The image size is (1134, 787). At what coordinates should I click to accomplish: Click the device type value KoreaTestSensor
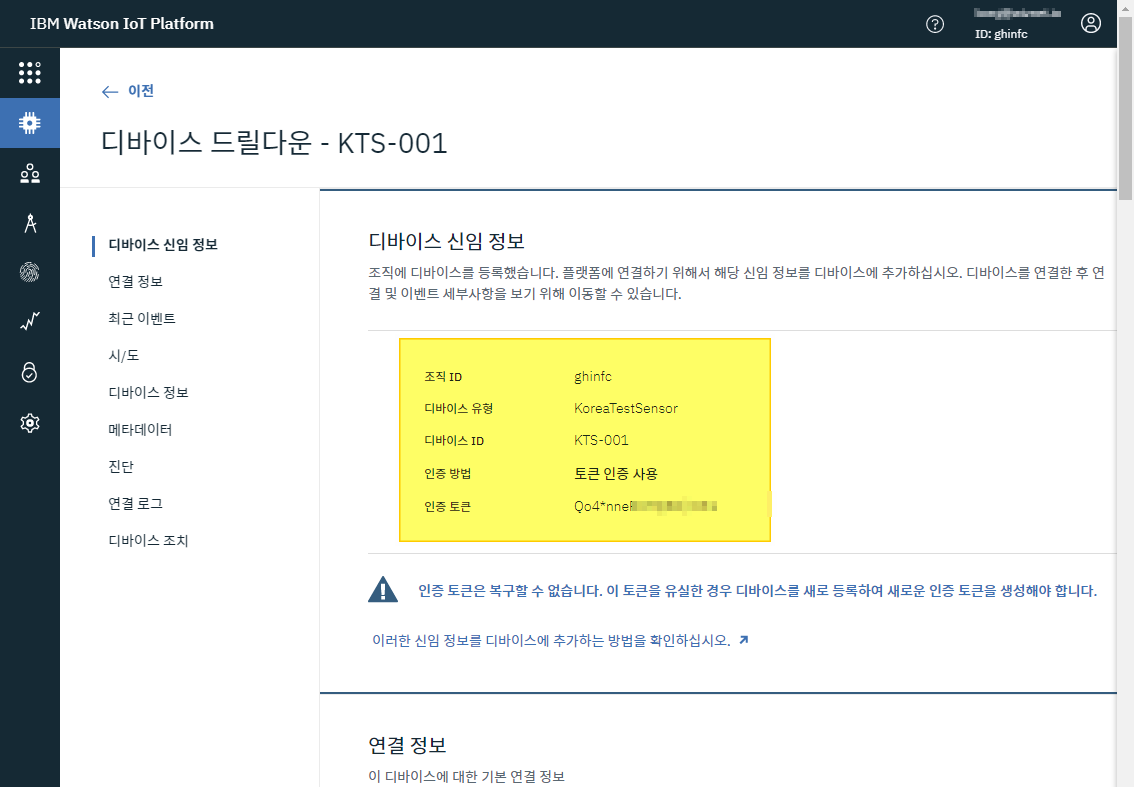pos(626,408)
